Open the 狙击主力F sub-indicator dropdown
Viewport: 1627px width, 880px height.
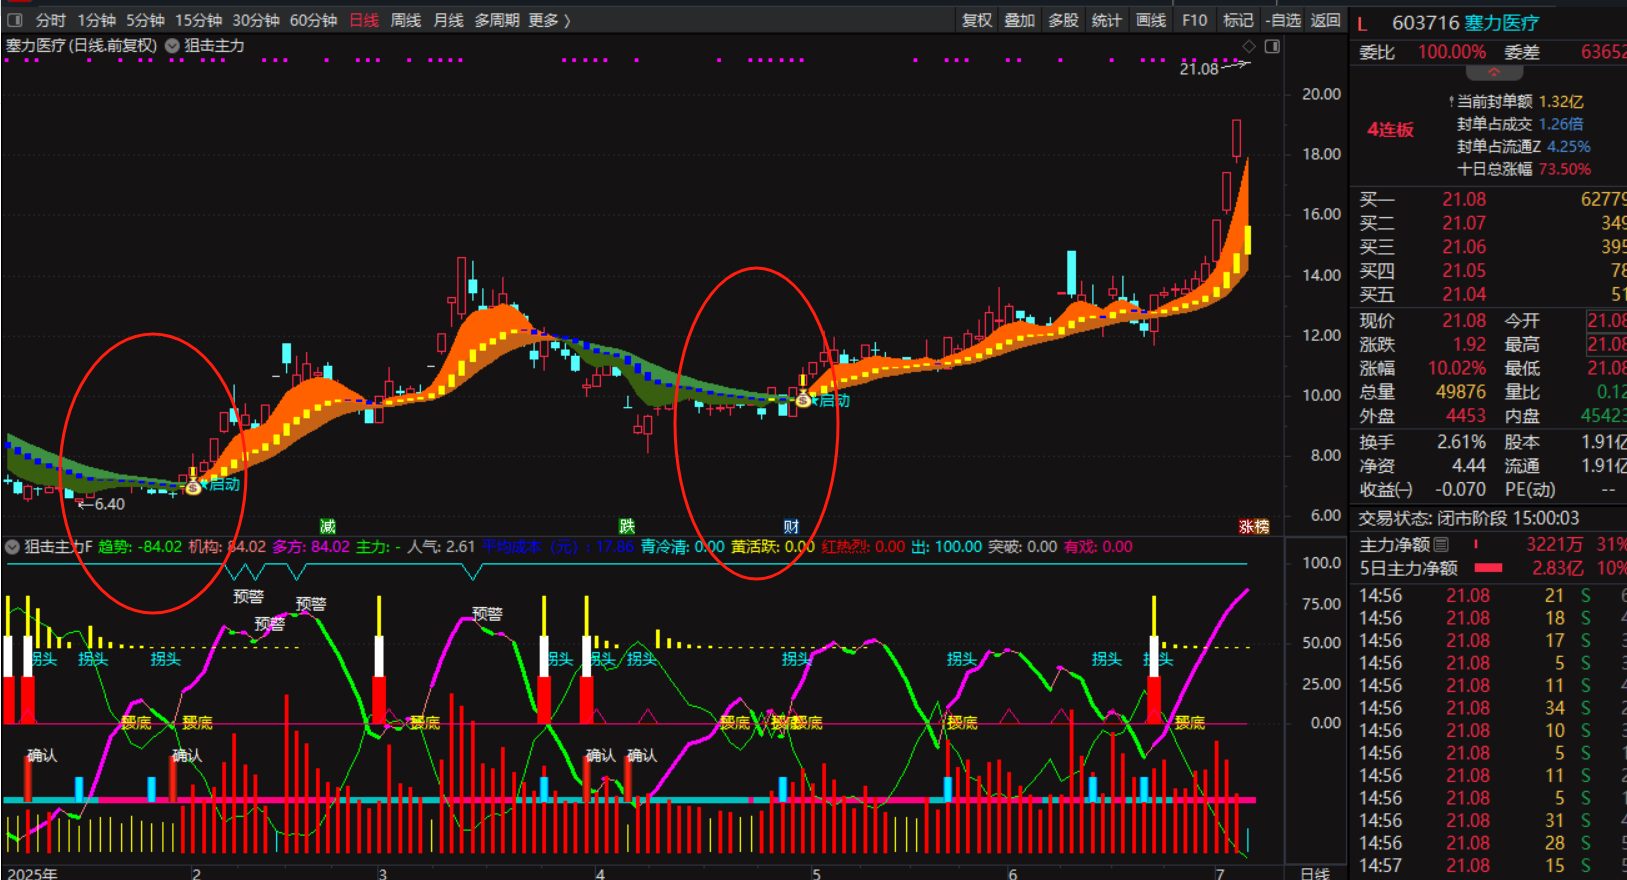point(12,547)
